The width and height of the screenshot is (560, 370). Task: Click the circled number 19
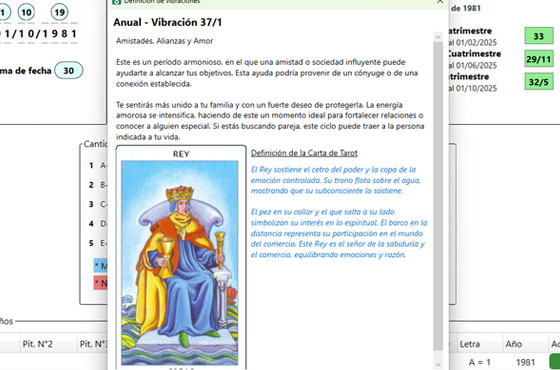pos(59,13)
